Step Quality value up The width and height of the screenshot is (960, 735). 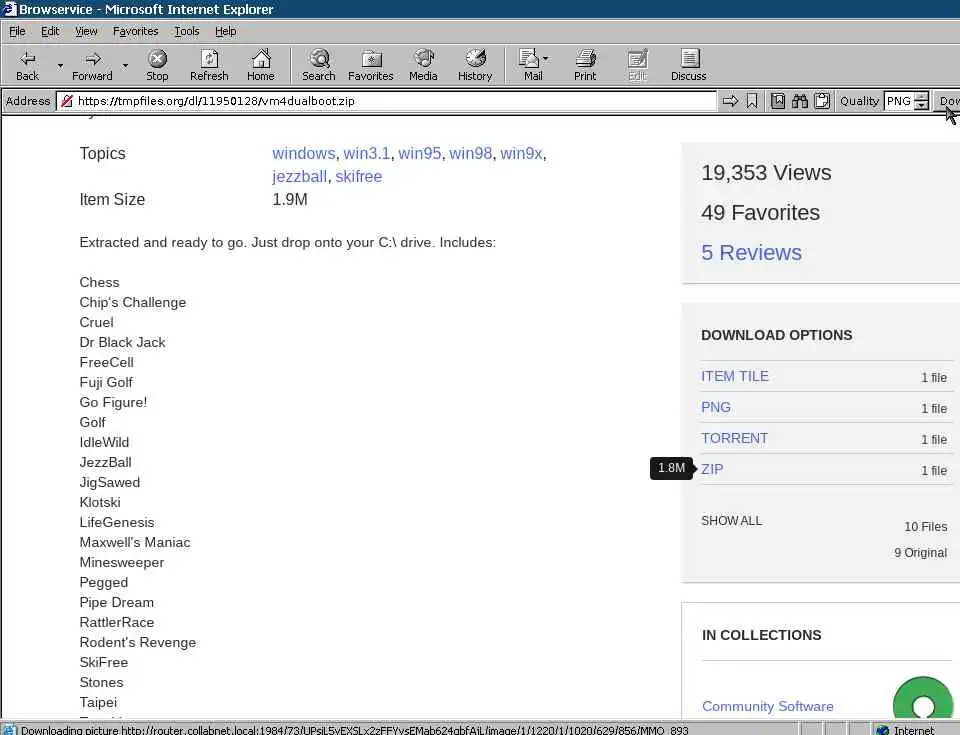[922, 97]
